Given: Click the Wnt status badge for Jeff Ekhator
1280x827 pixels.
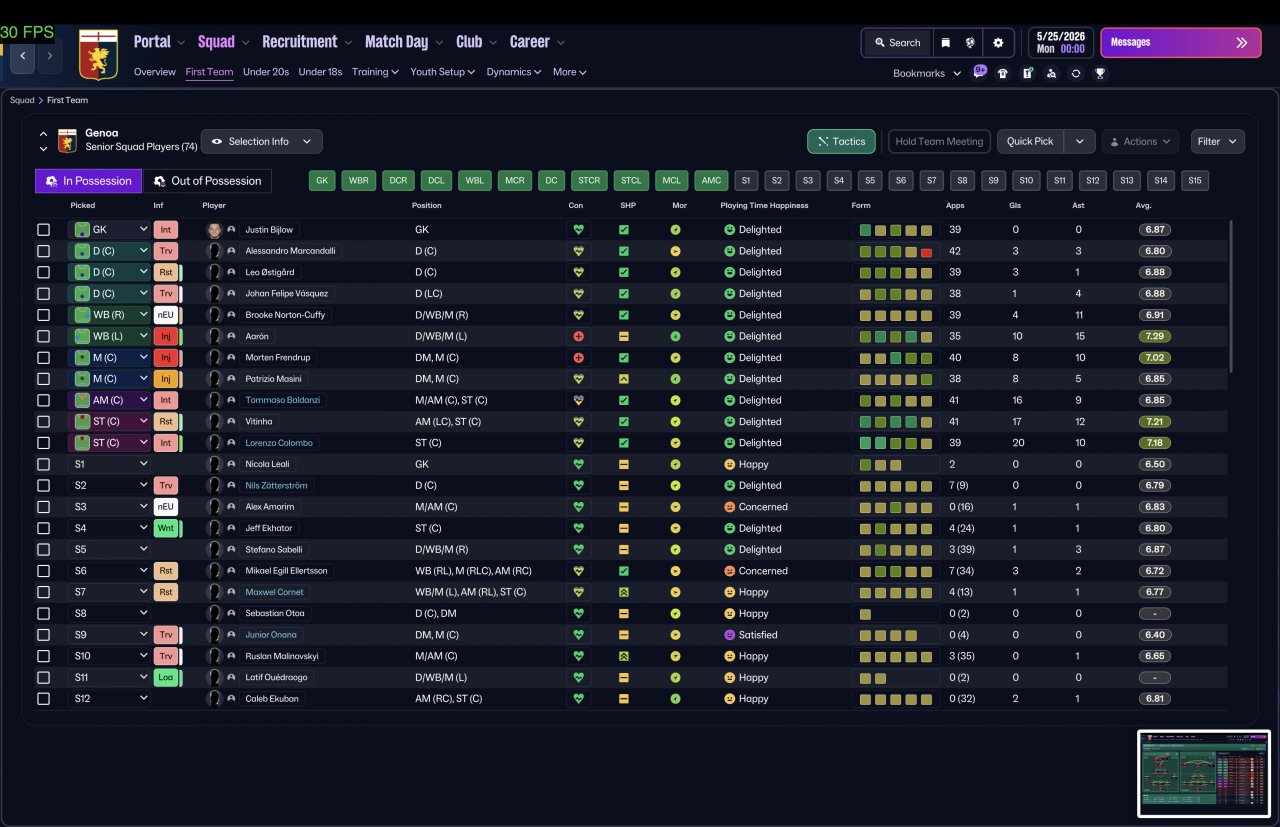Looking at the screenshot, I should coord(167,528).
